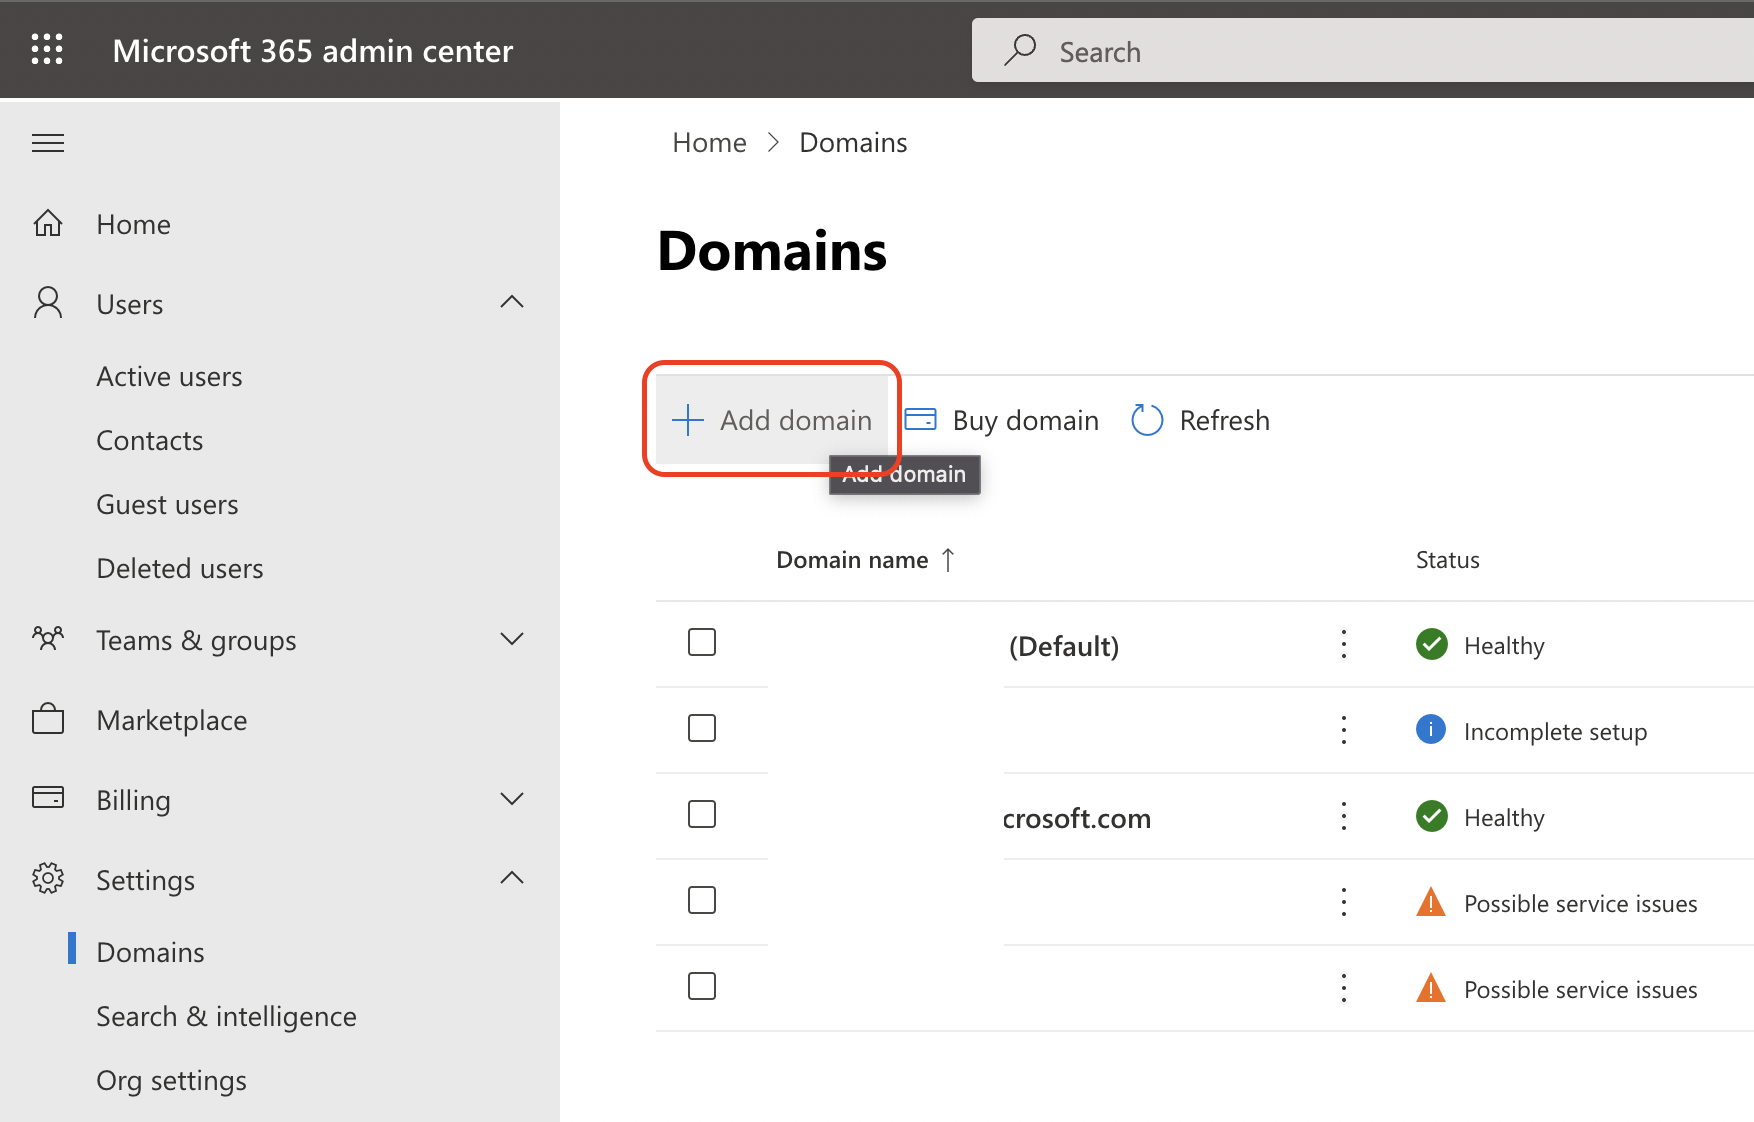Click the Billing card icon in sidebar

48,798
